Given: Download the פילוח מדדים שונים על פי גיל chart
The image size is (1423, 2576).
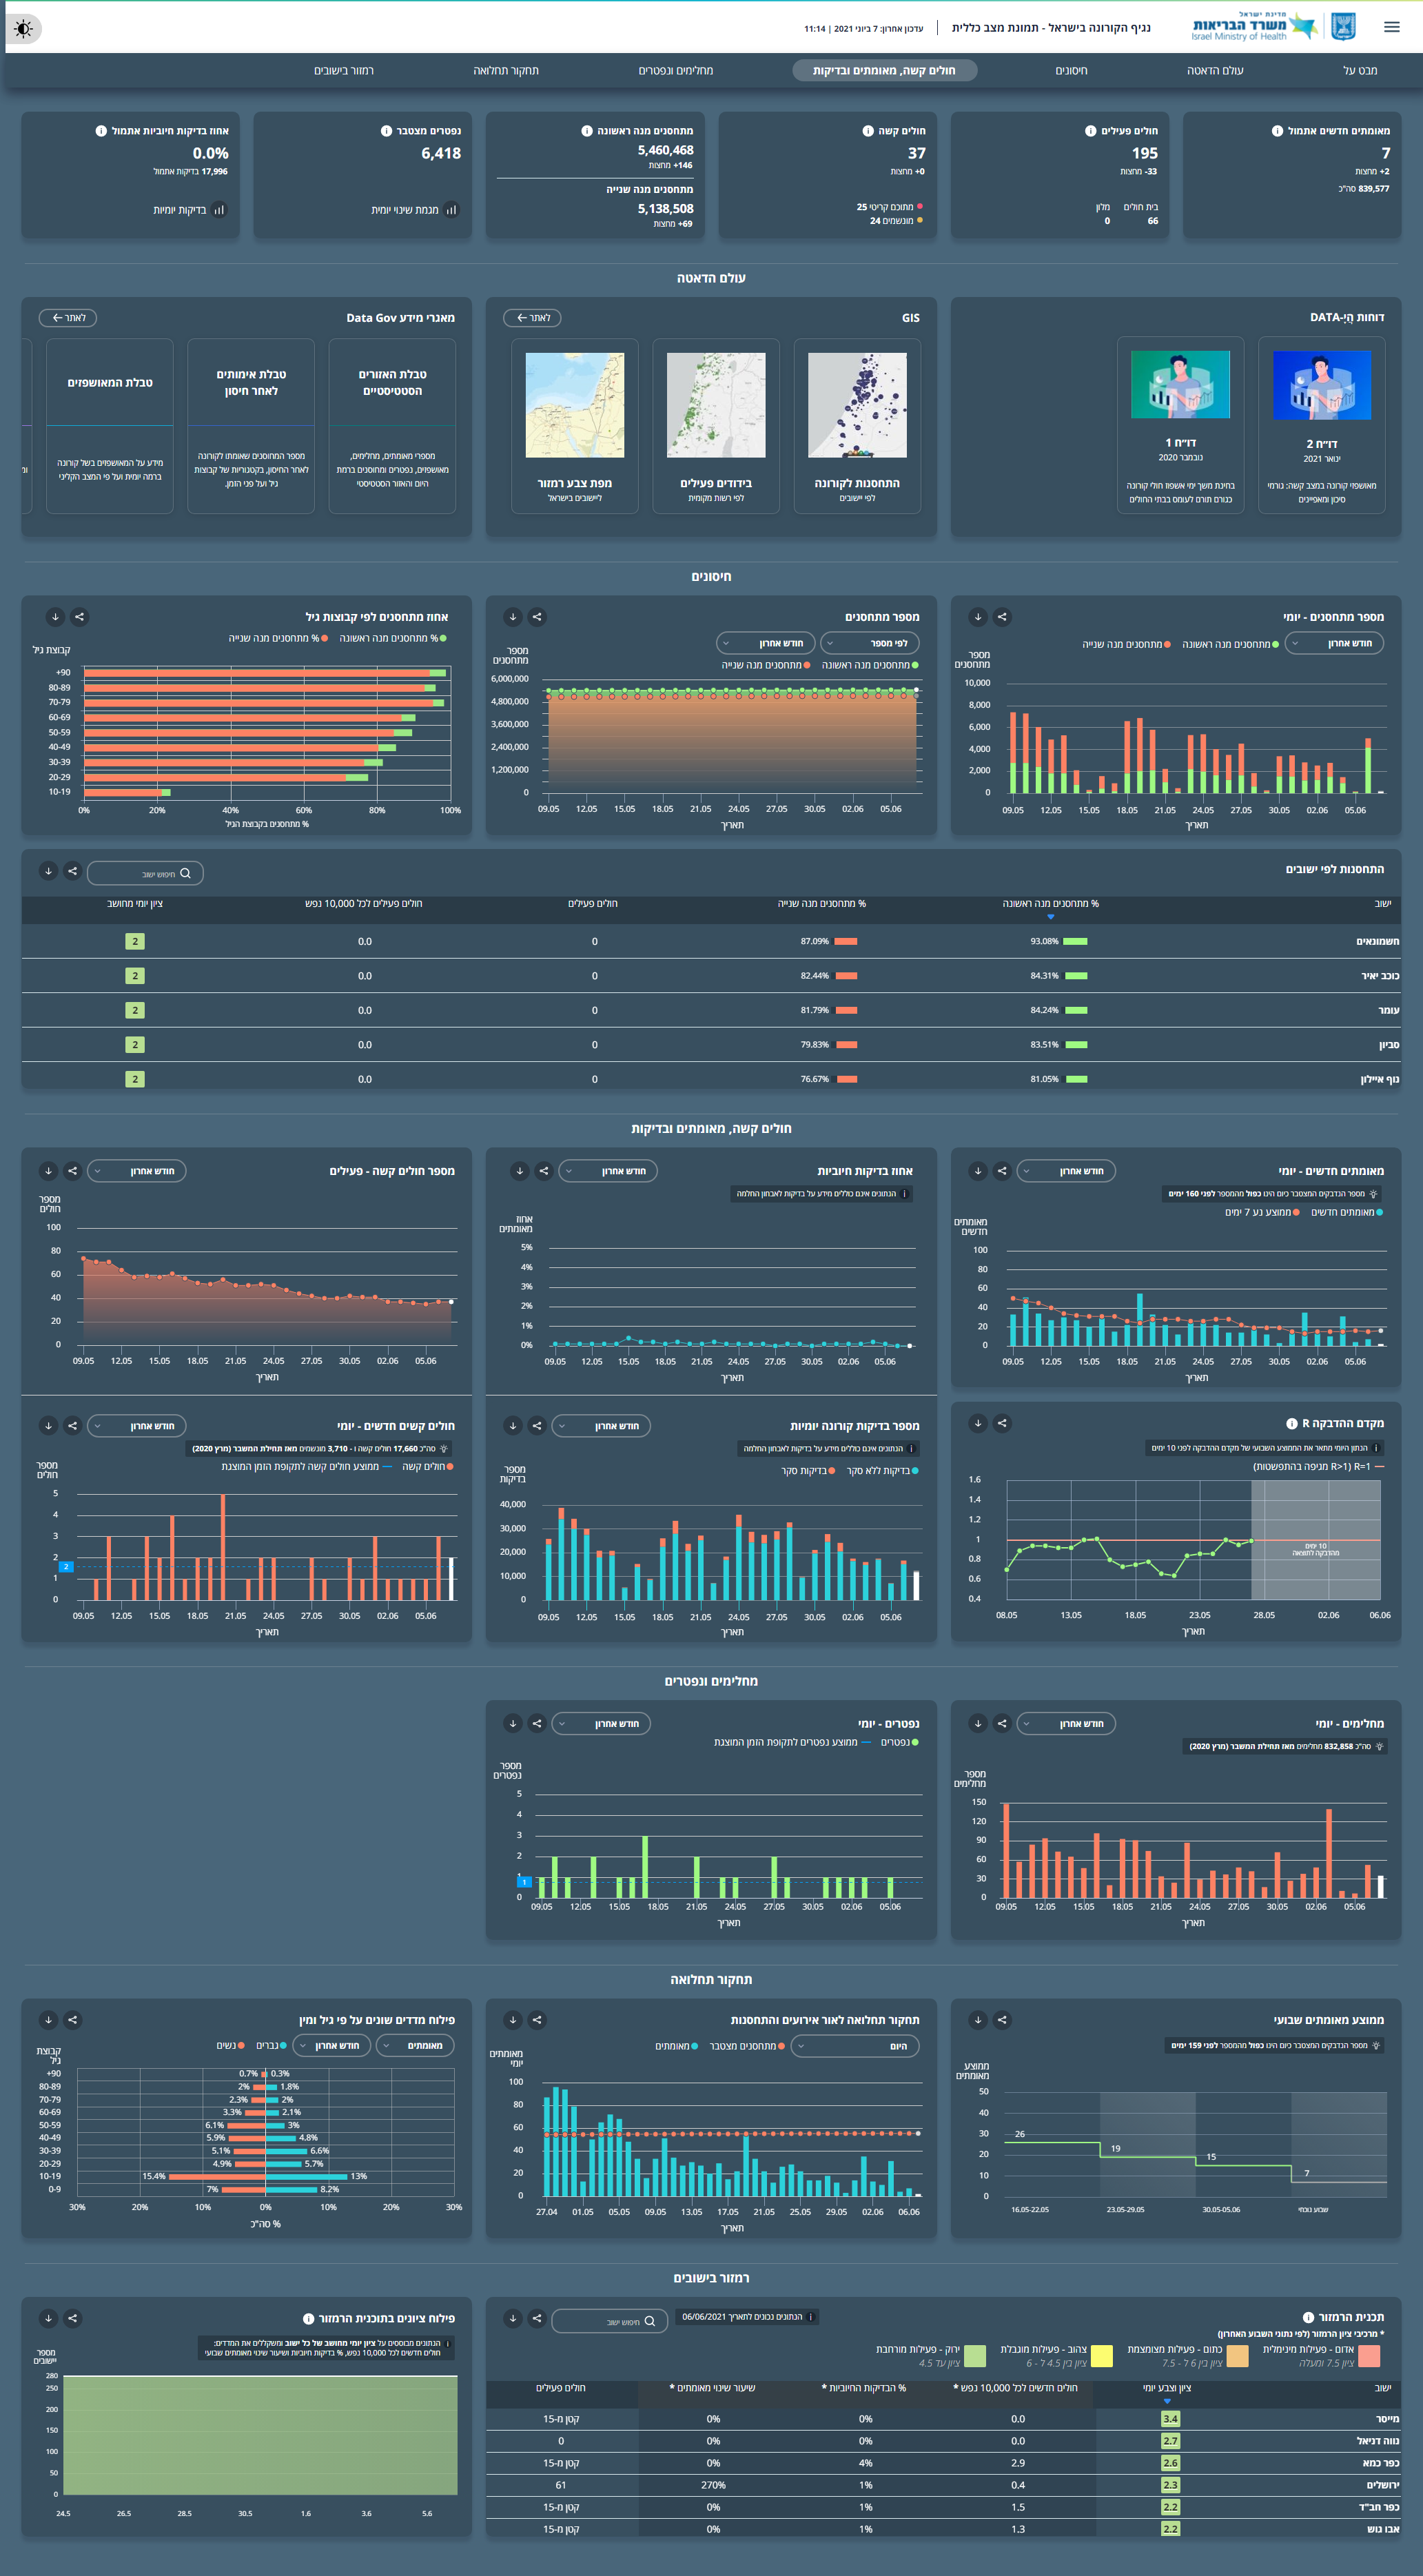Looking at the screenshot, I should coord(48,2020).
